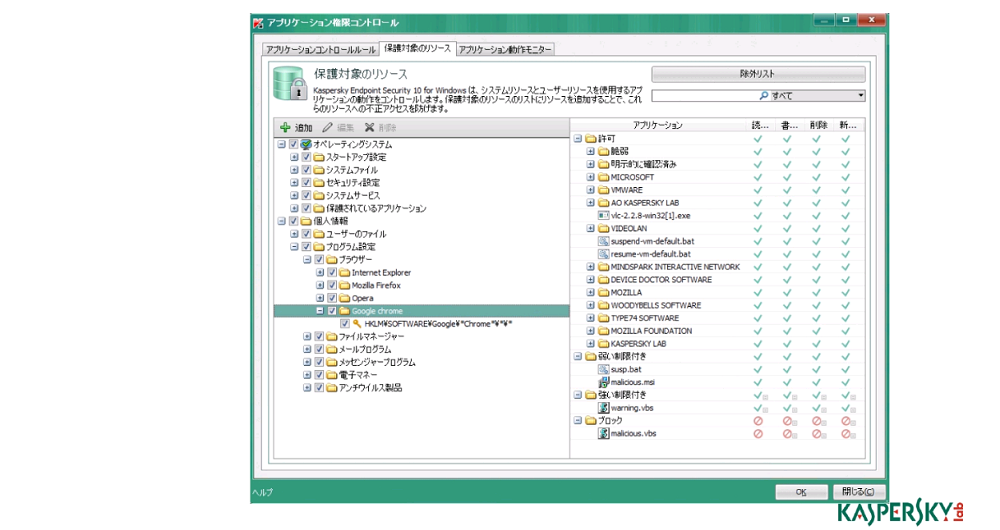Screen dimensions: 1000x530
Task: Select the suspend-vm-default.bat file icon
Action: pos(603,241)
